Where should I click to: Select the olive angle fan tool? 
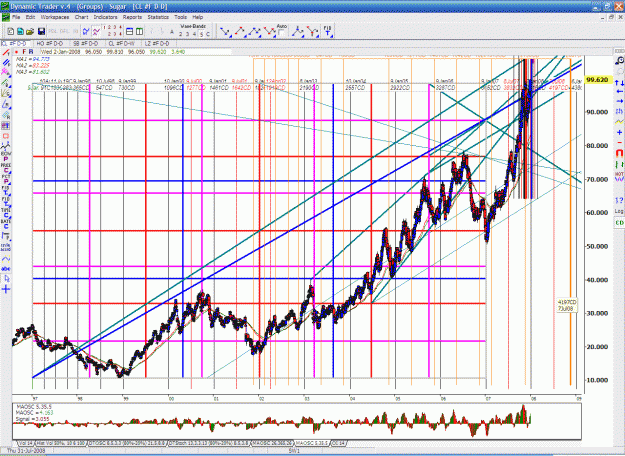(6, 93)
